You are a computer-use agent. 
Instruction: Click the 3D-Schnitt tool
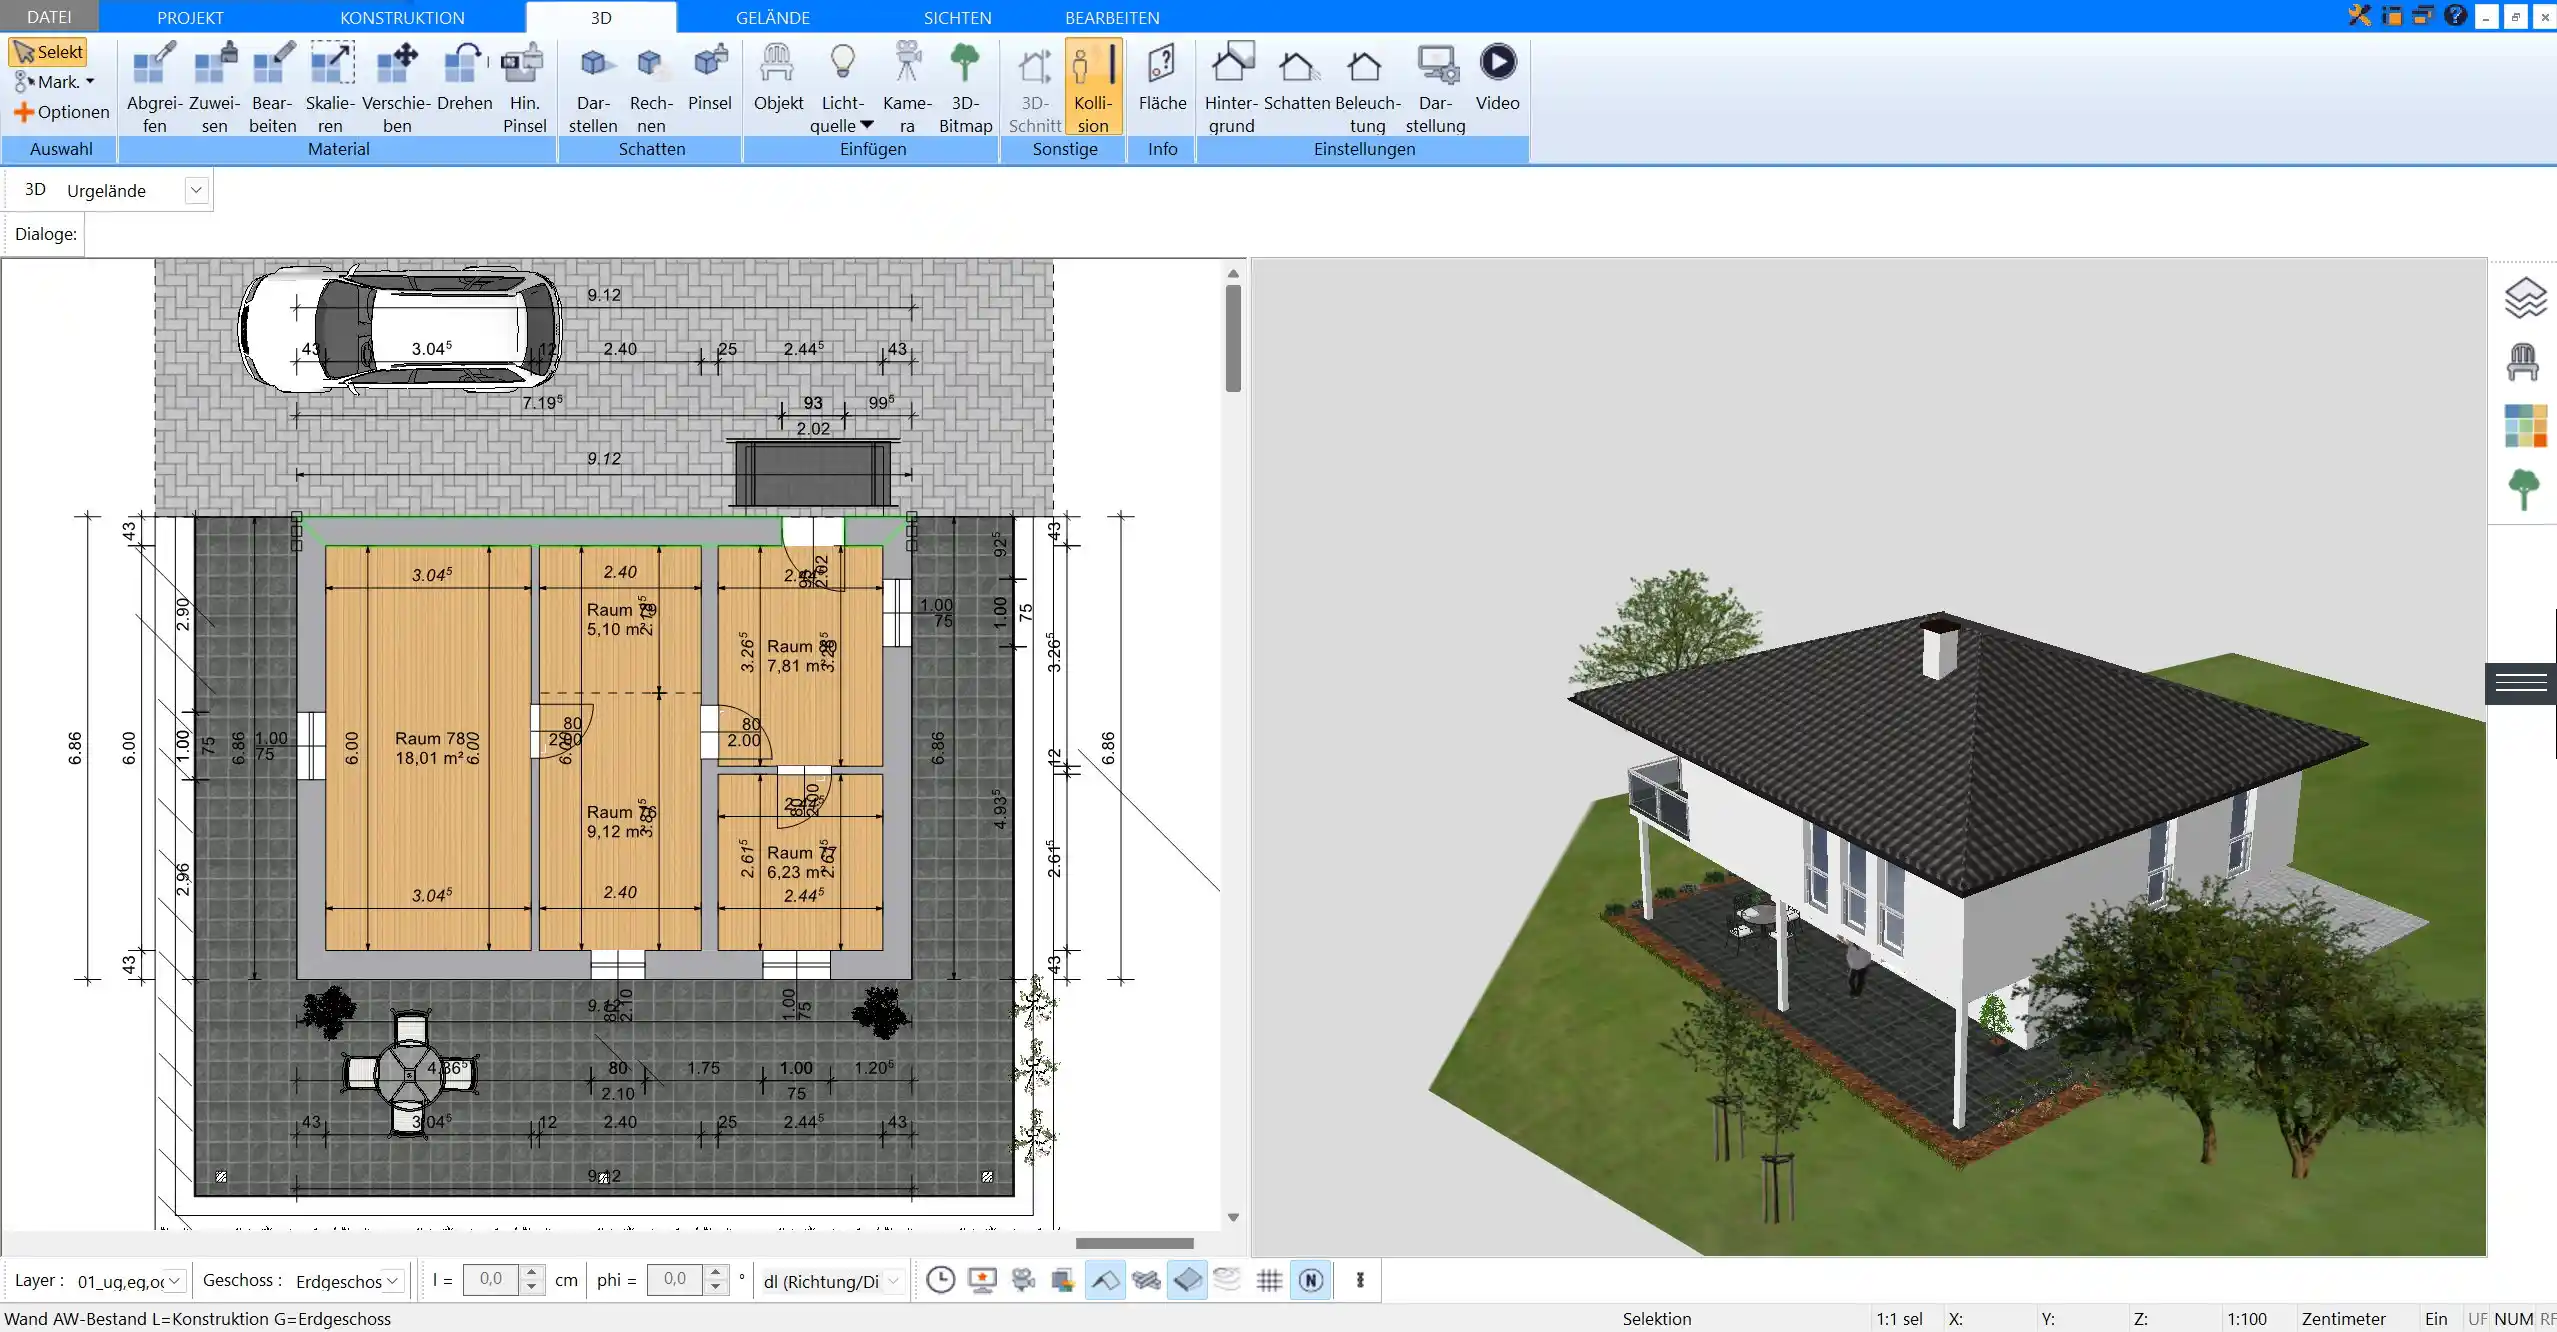tap(1034, 87)
